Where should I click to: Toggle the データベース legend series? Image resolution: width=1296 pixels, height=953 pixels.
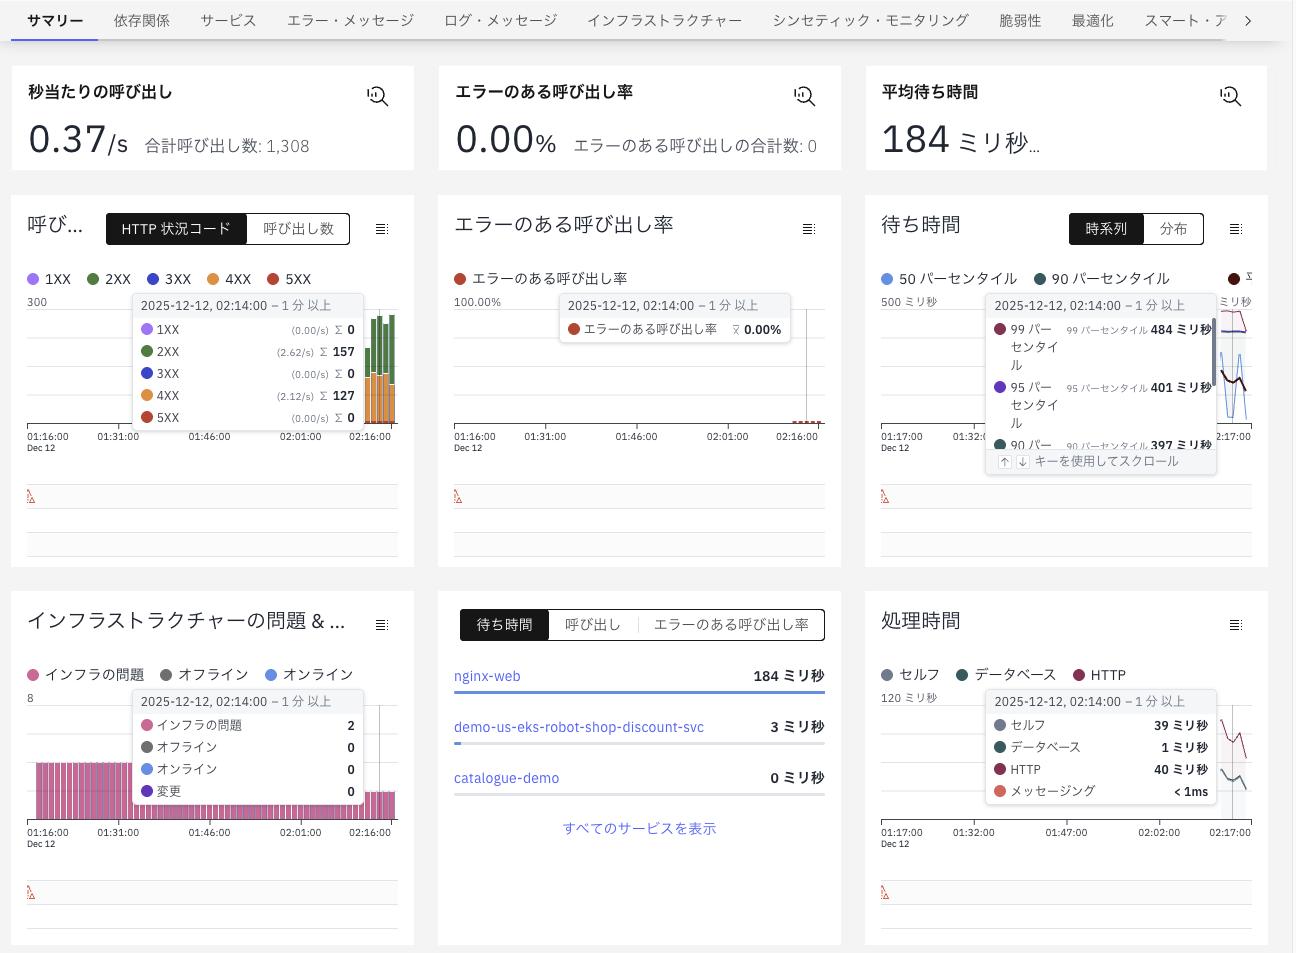tap(1006, 675)
